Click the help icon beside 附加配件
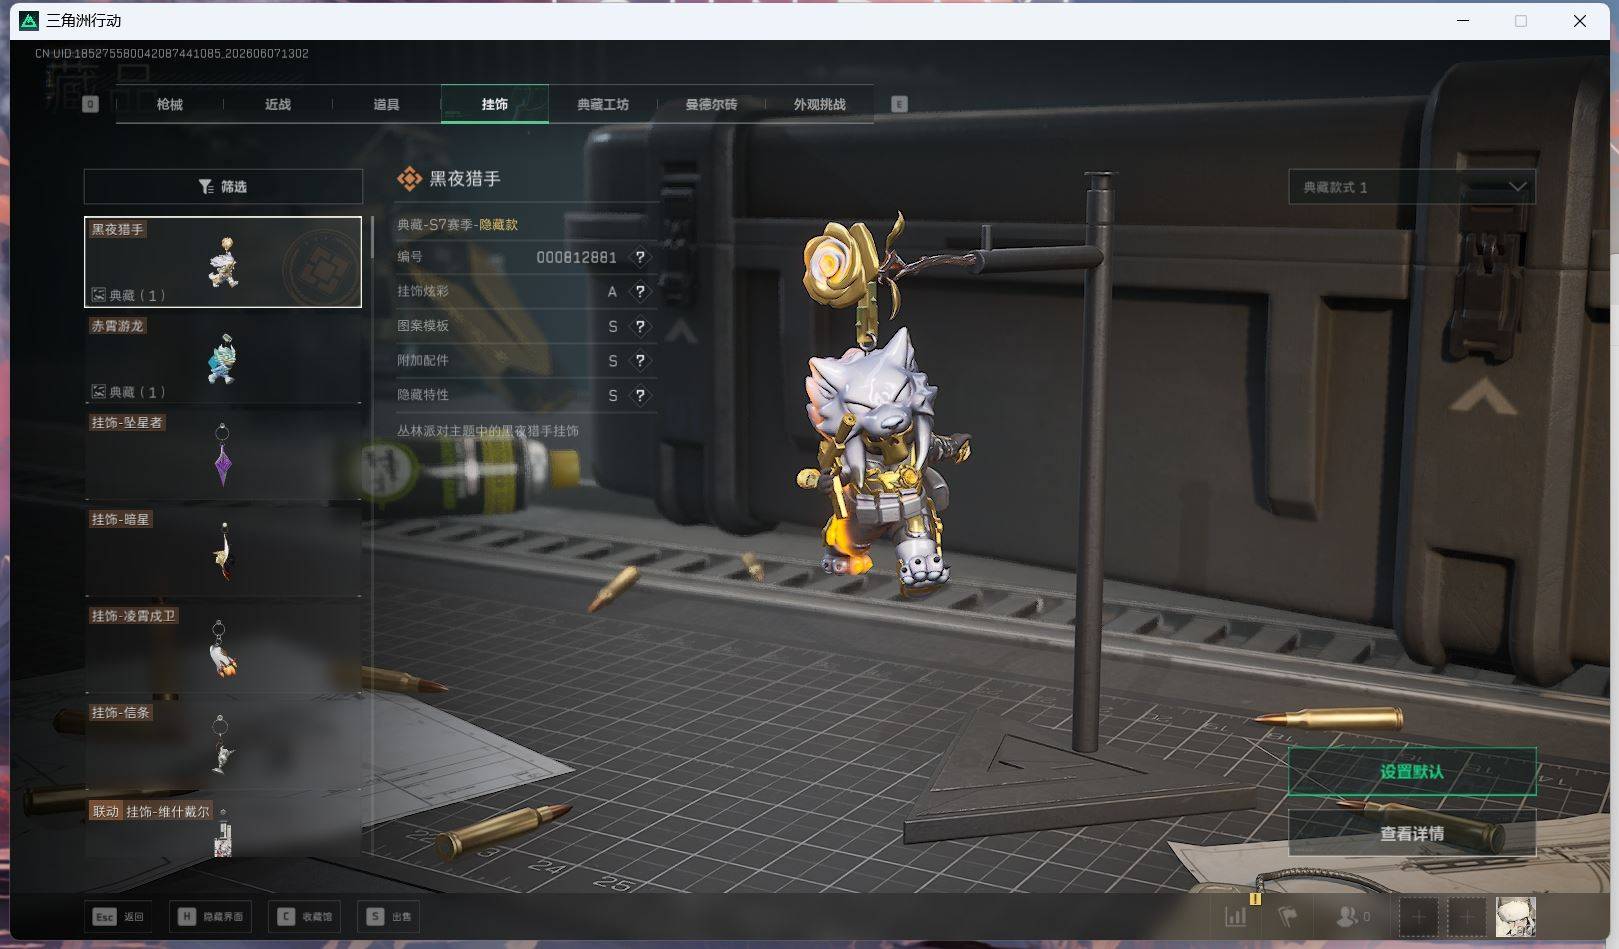Screen dimensions: 1619x949 pos(640,361)
